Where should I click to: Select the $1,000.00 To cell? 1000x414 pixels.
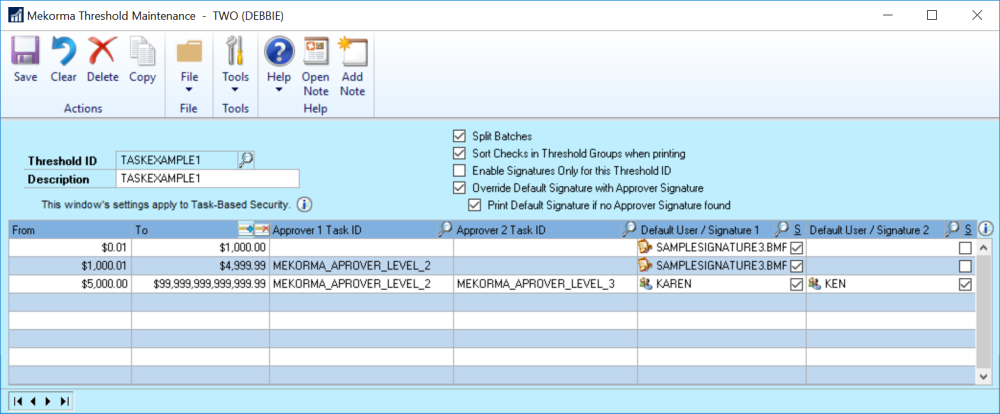[x=200, y=248]
